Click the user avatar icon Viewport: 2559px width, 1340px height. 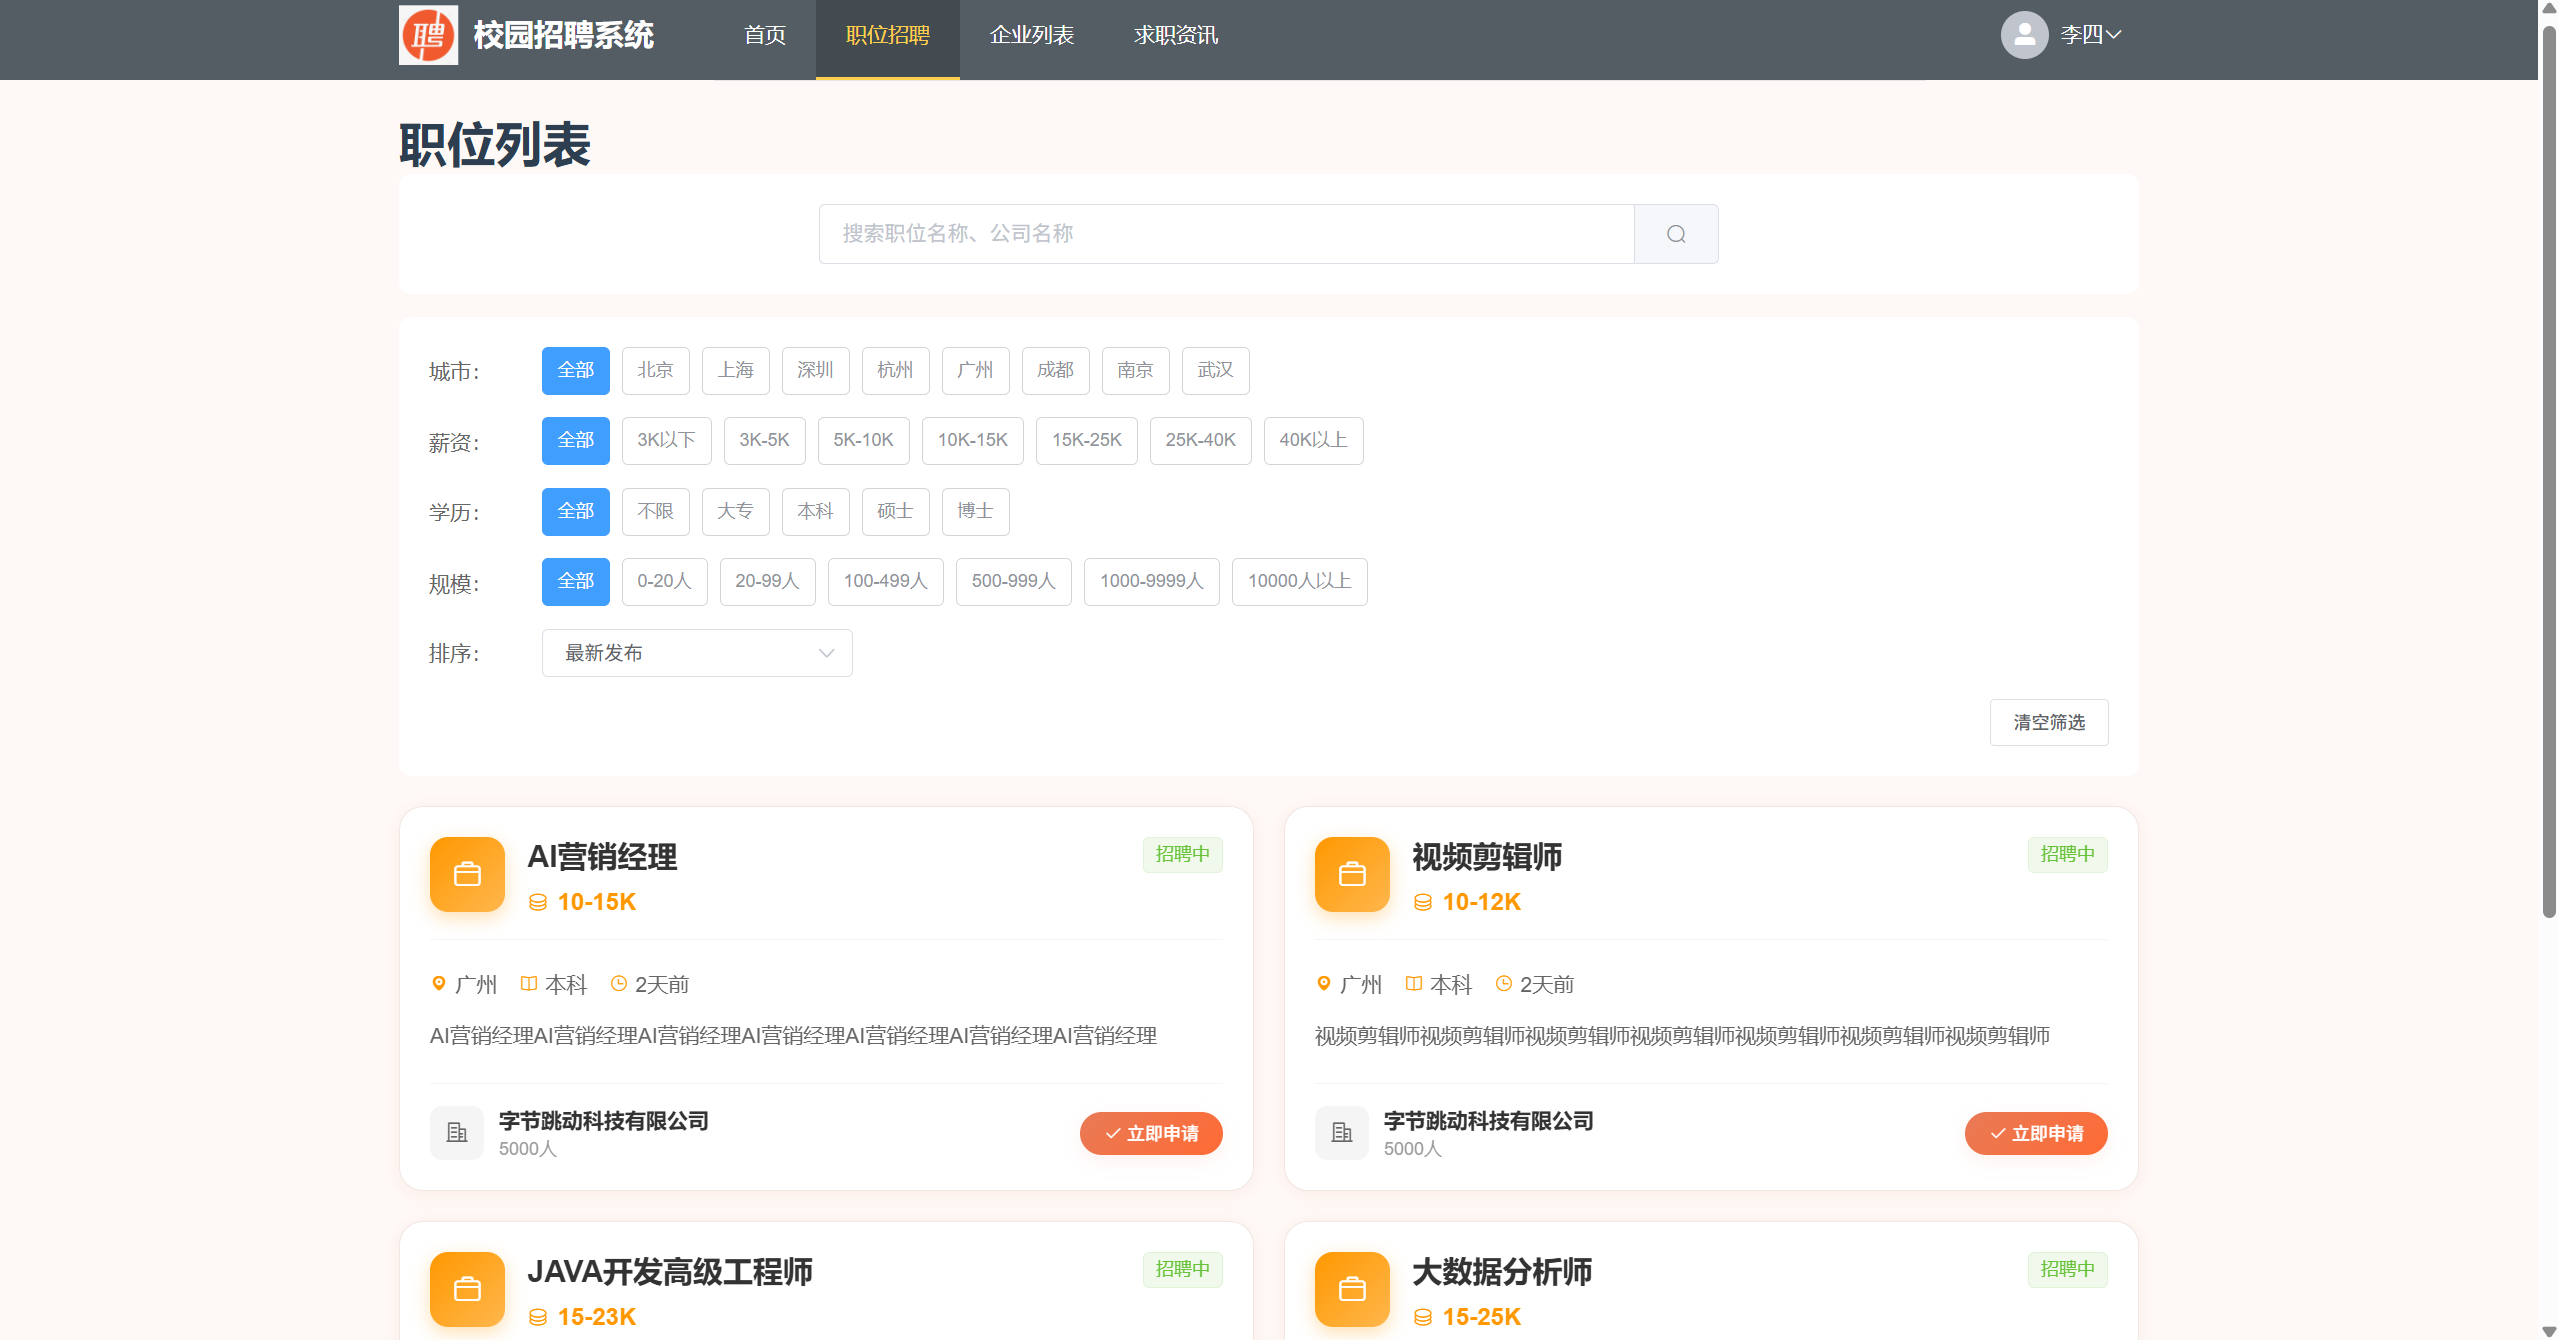tap(2024, 35)
